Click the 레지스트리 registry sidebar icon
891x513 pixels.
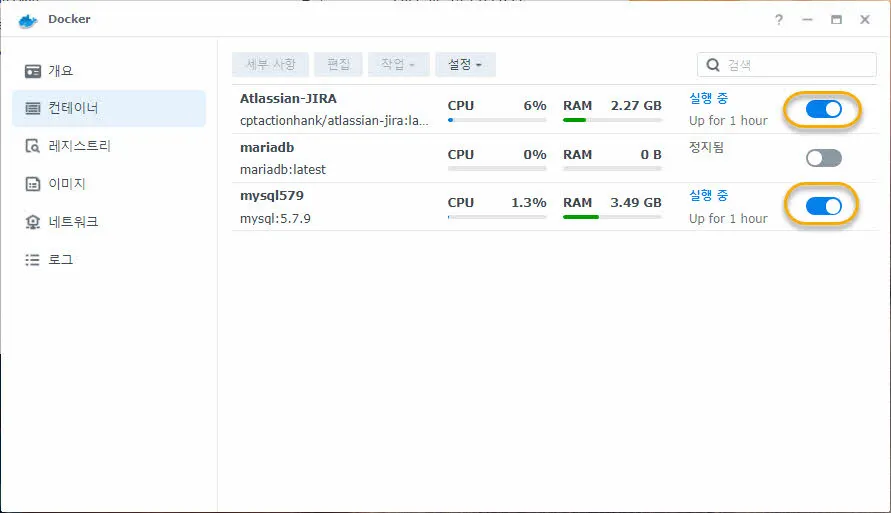[x=33, y=146]
